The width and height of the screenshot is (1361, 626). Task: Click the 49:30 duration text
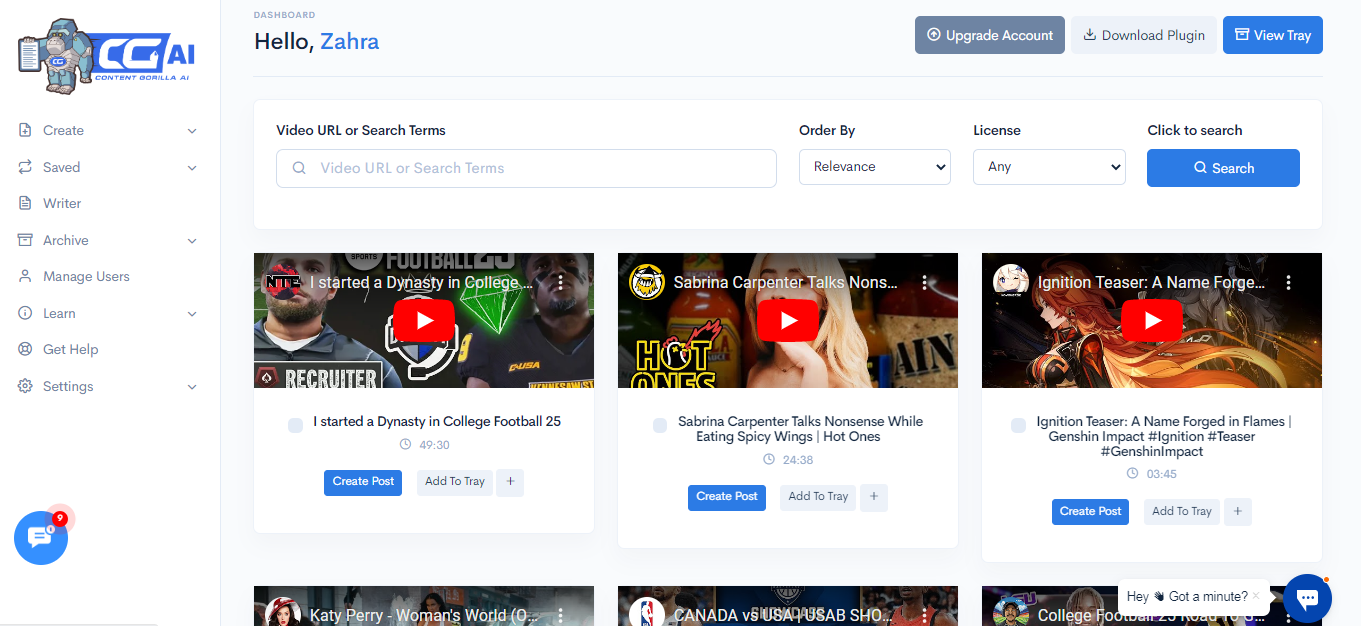(x=434, y=445)
